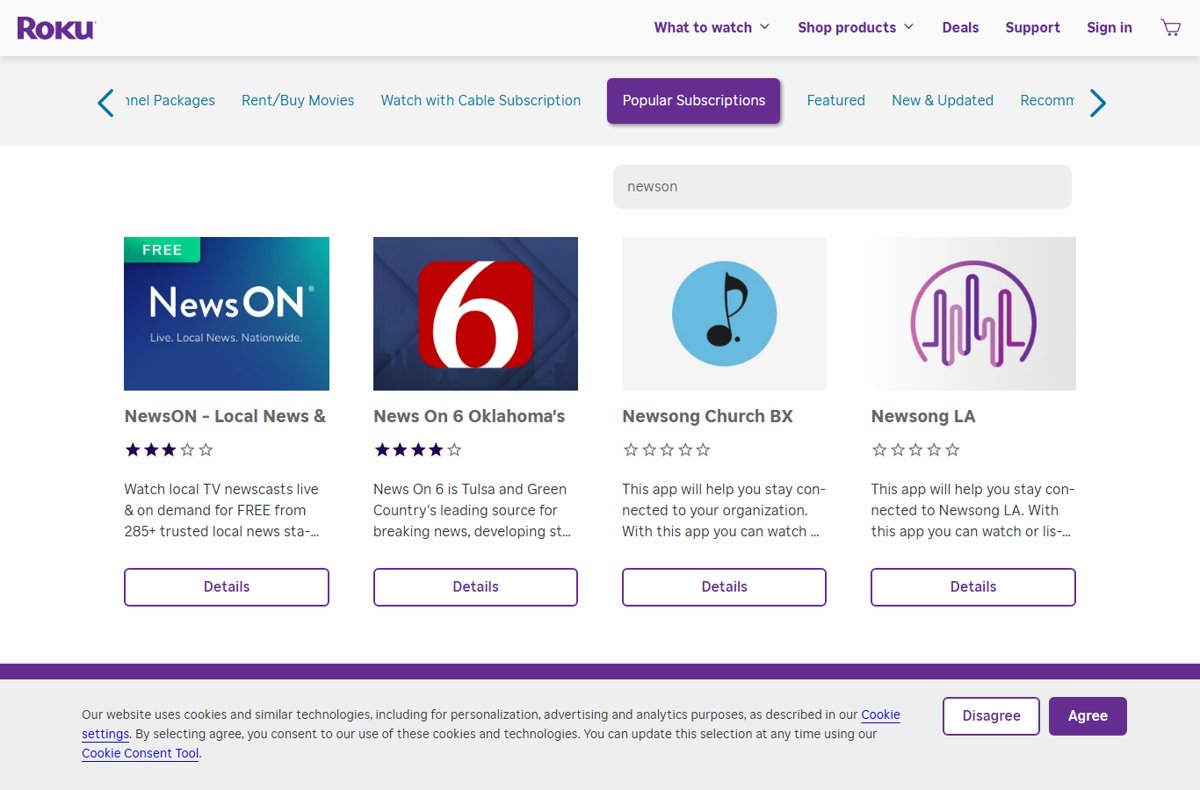Switch to New & Updated category
1200x790 pixels.
943,100
